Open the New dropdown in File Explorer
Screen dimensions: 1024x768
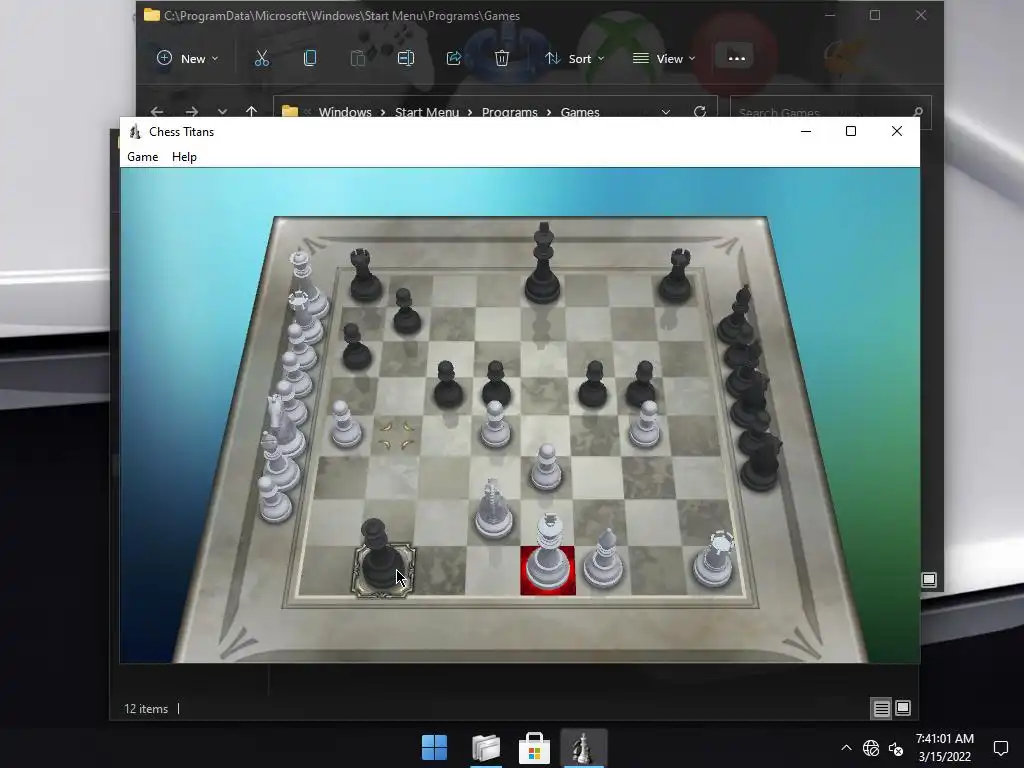click(187, 59)
